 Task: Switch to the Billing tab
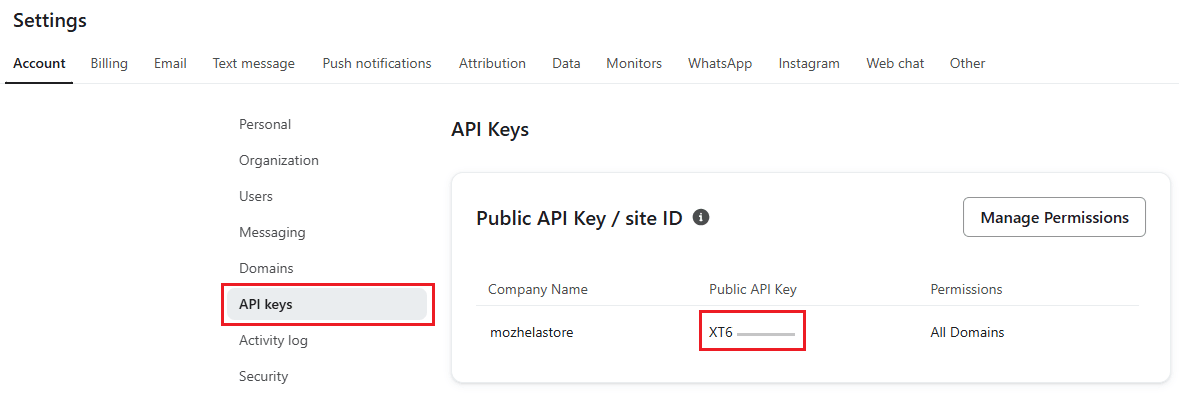point(109,64)
